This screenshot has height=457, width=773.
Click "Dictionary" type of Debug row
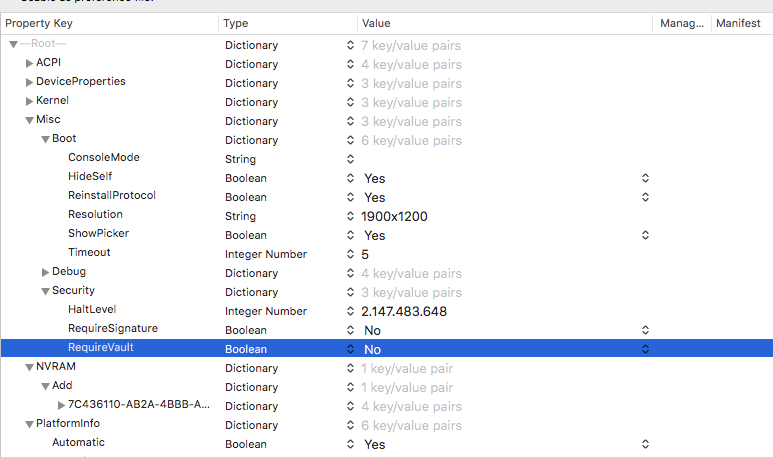click(251, 273)
